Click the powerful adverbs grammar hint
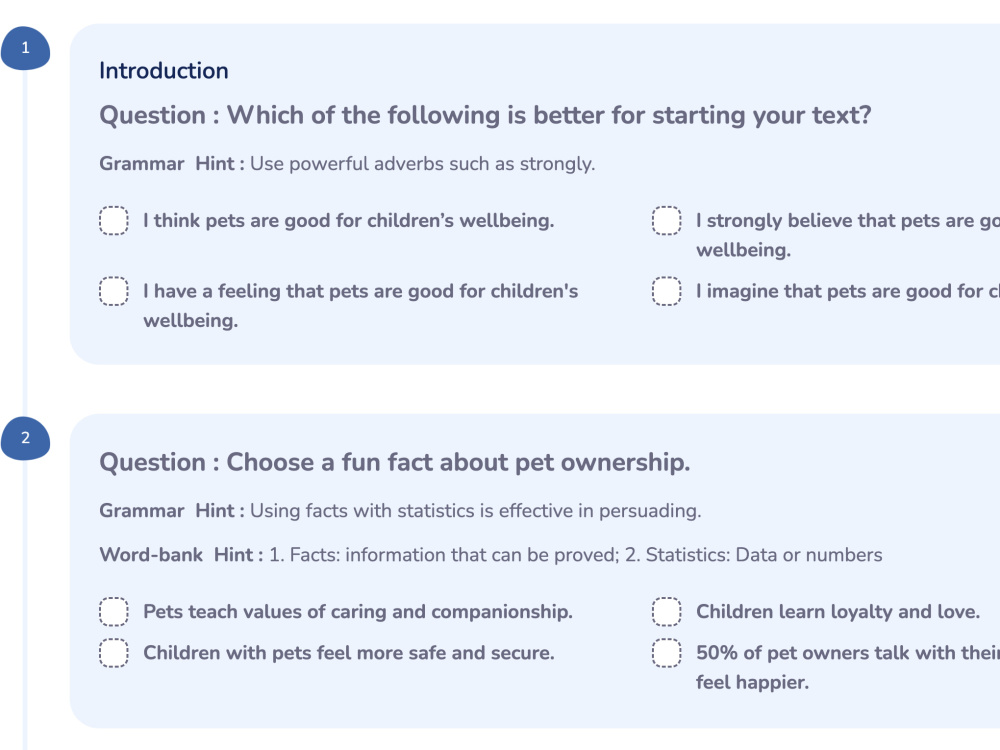Screen dimensions: 1000x750 347,164
